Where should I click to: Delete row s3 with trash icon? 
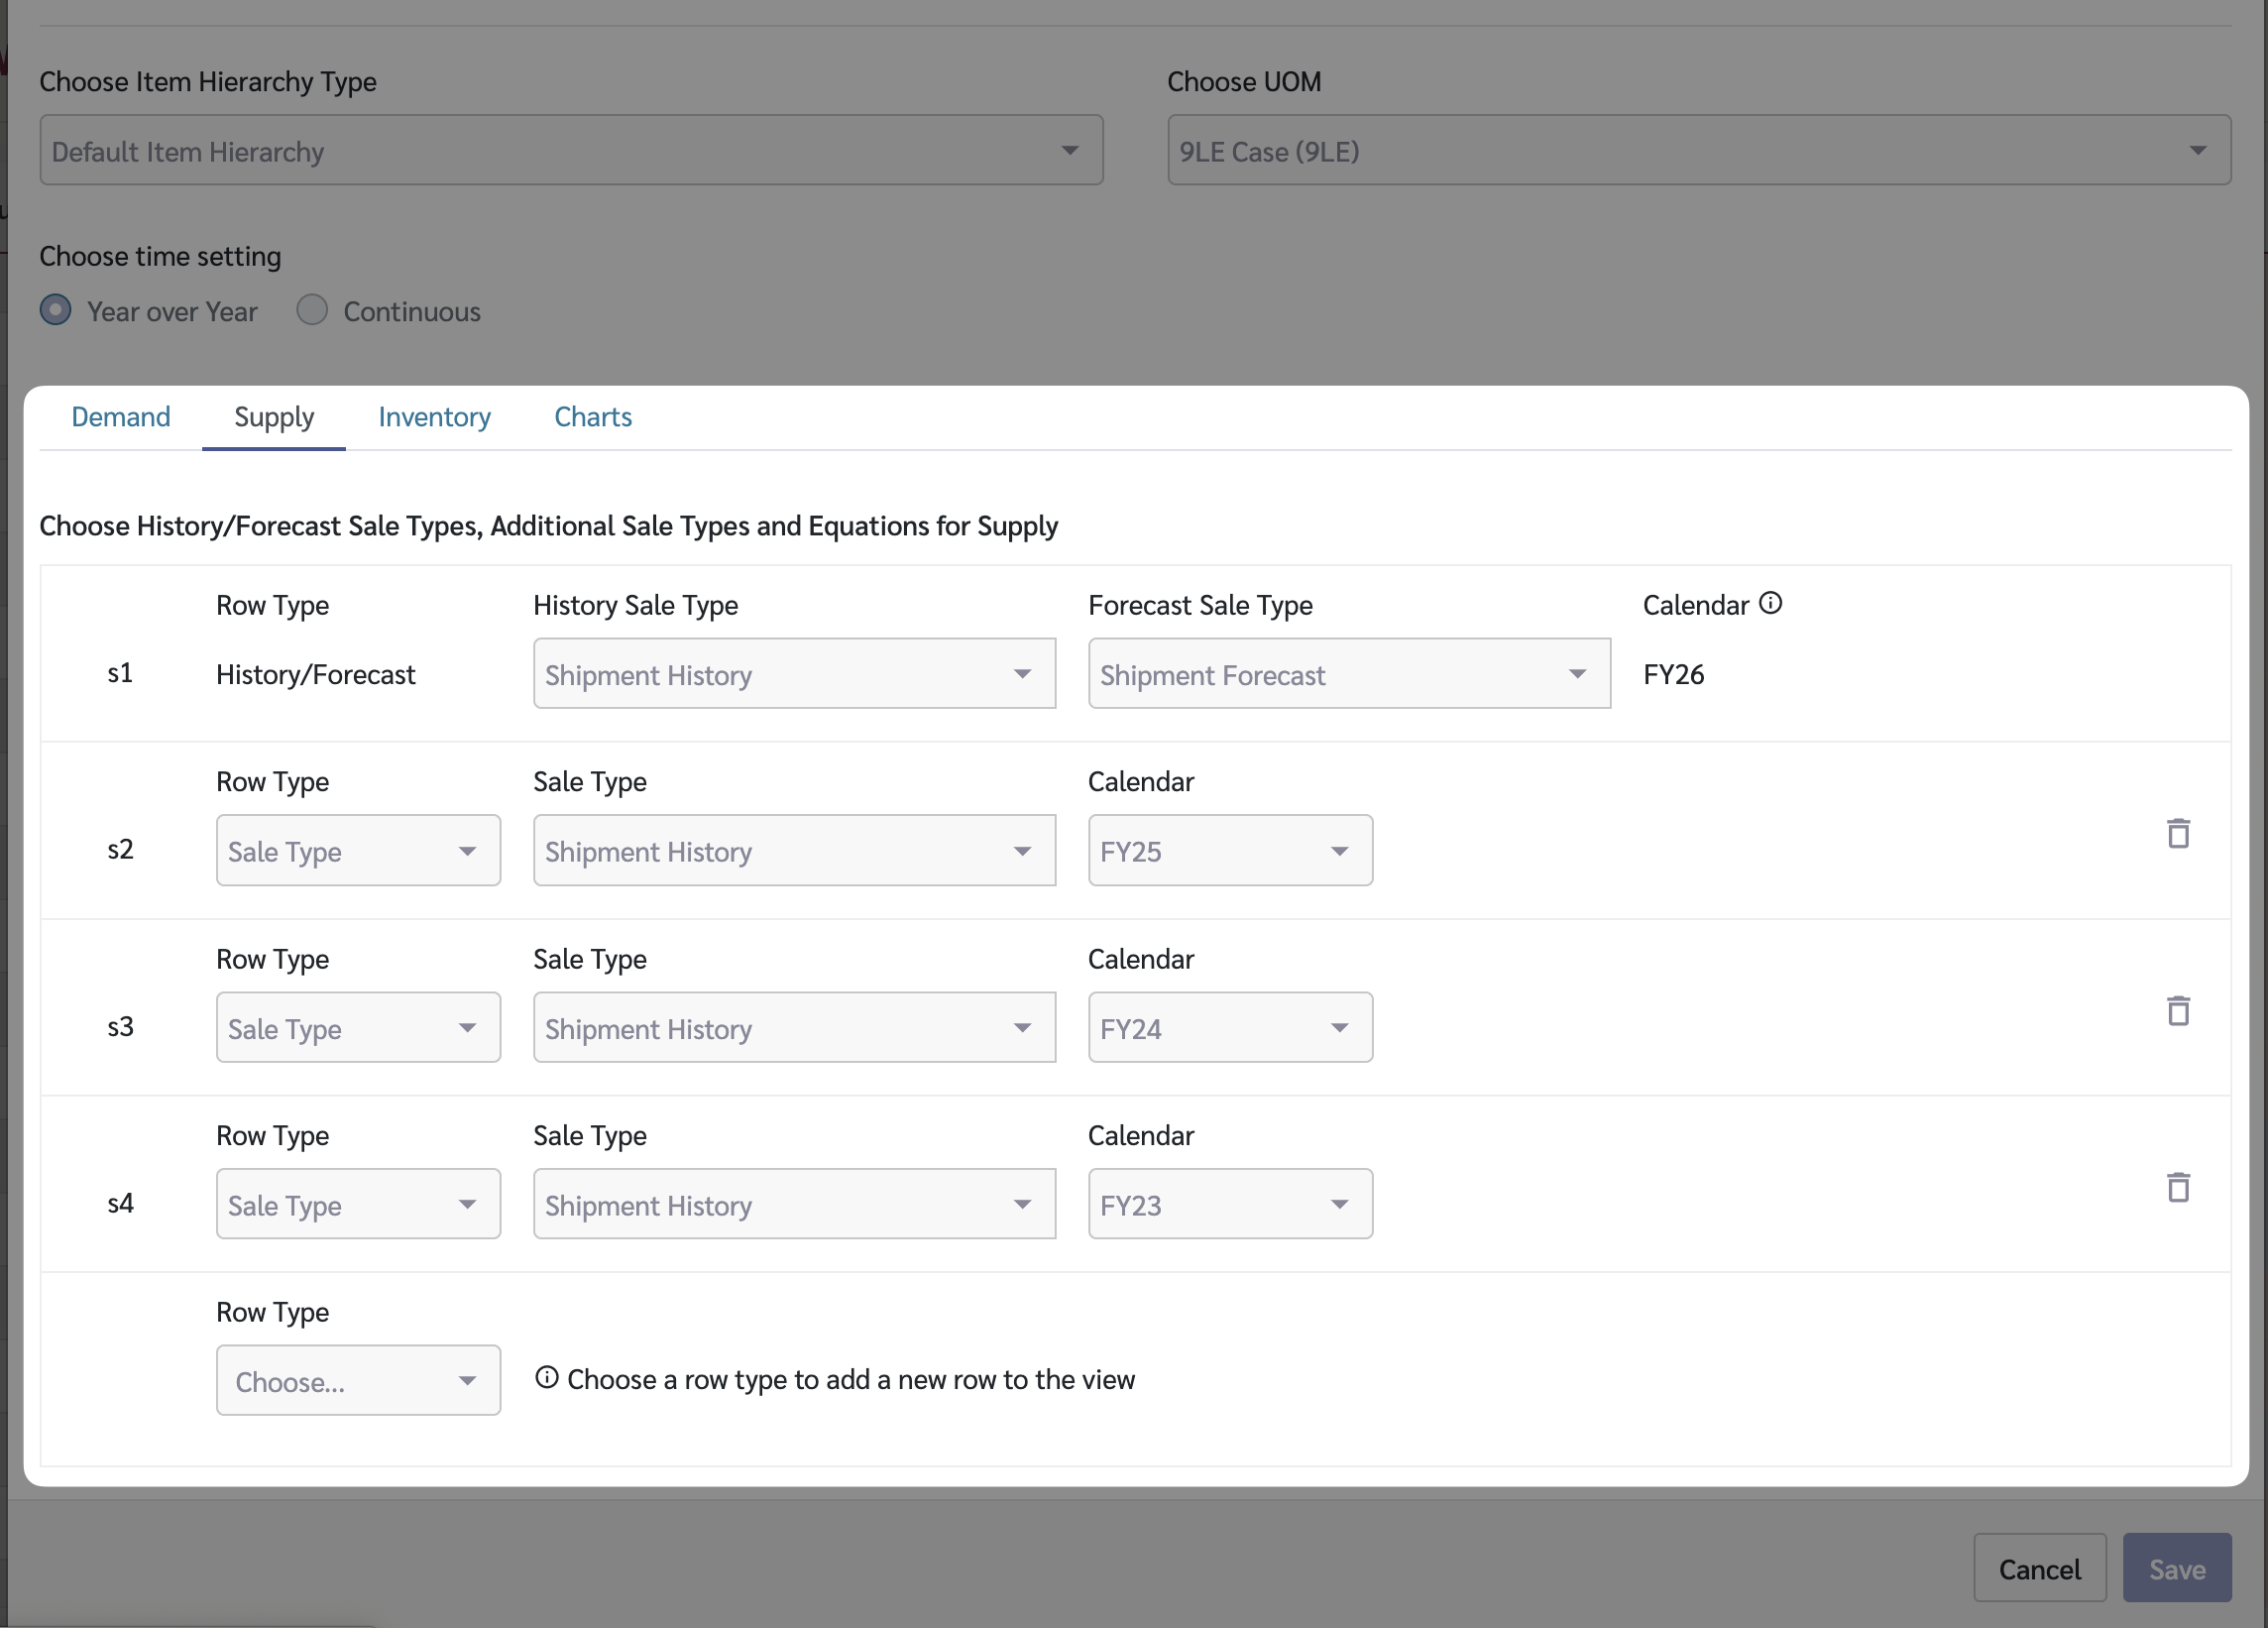pyautogui.click(x=2177, y=1010)
